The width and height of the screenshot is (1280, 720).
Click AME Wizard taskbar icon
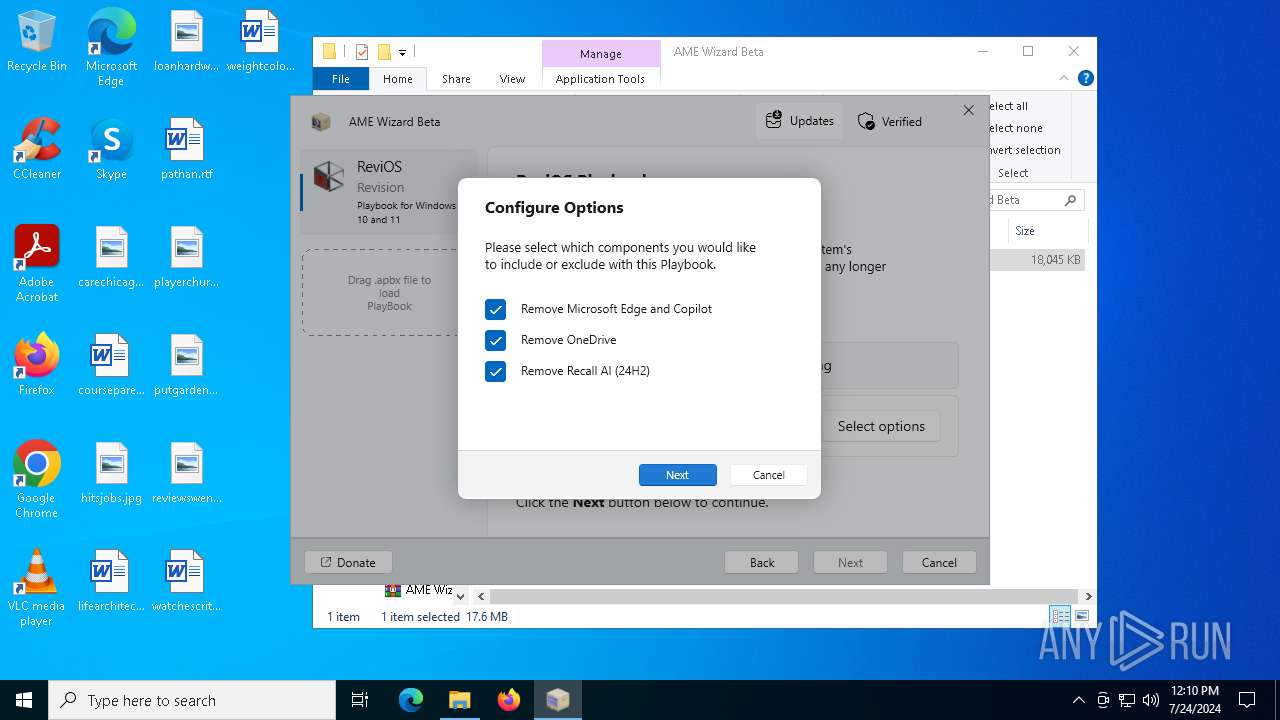click(x=558, y=700)
